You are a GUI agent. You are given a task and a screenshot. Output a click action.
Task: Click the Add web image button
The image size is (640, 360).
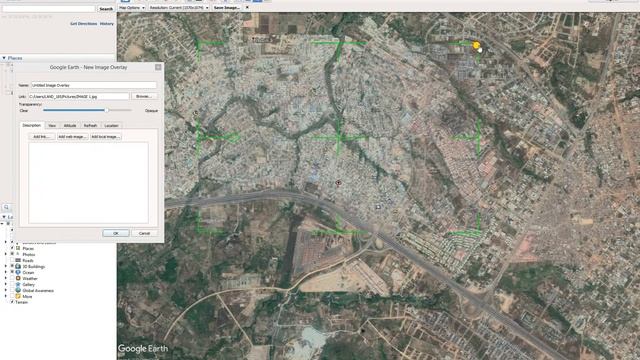(72, 137)
